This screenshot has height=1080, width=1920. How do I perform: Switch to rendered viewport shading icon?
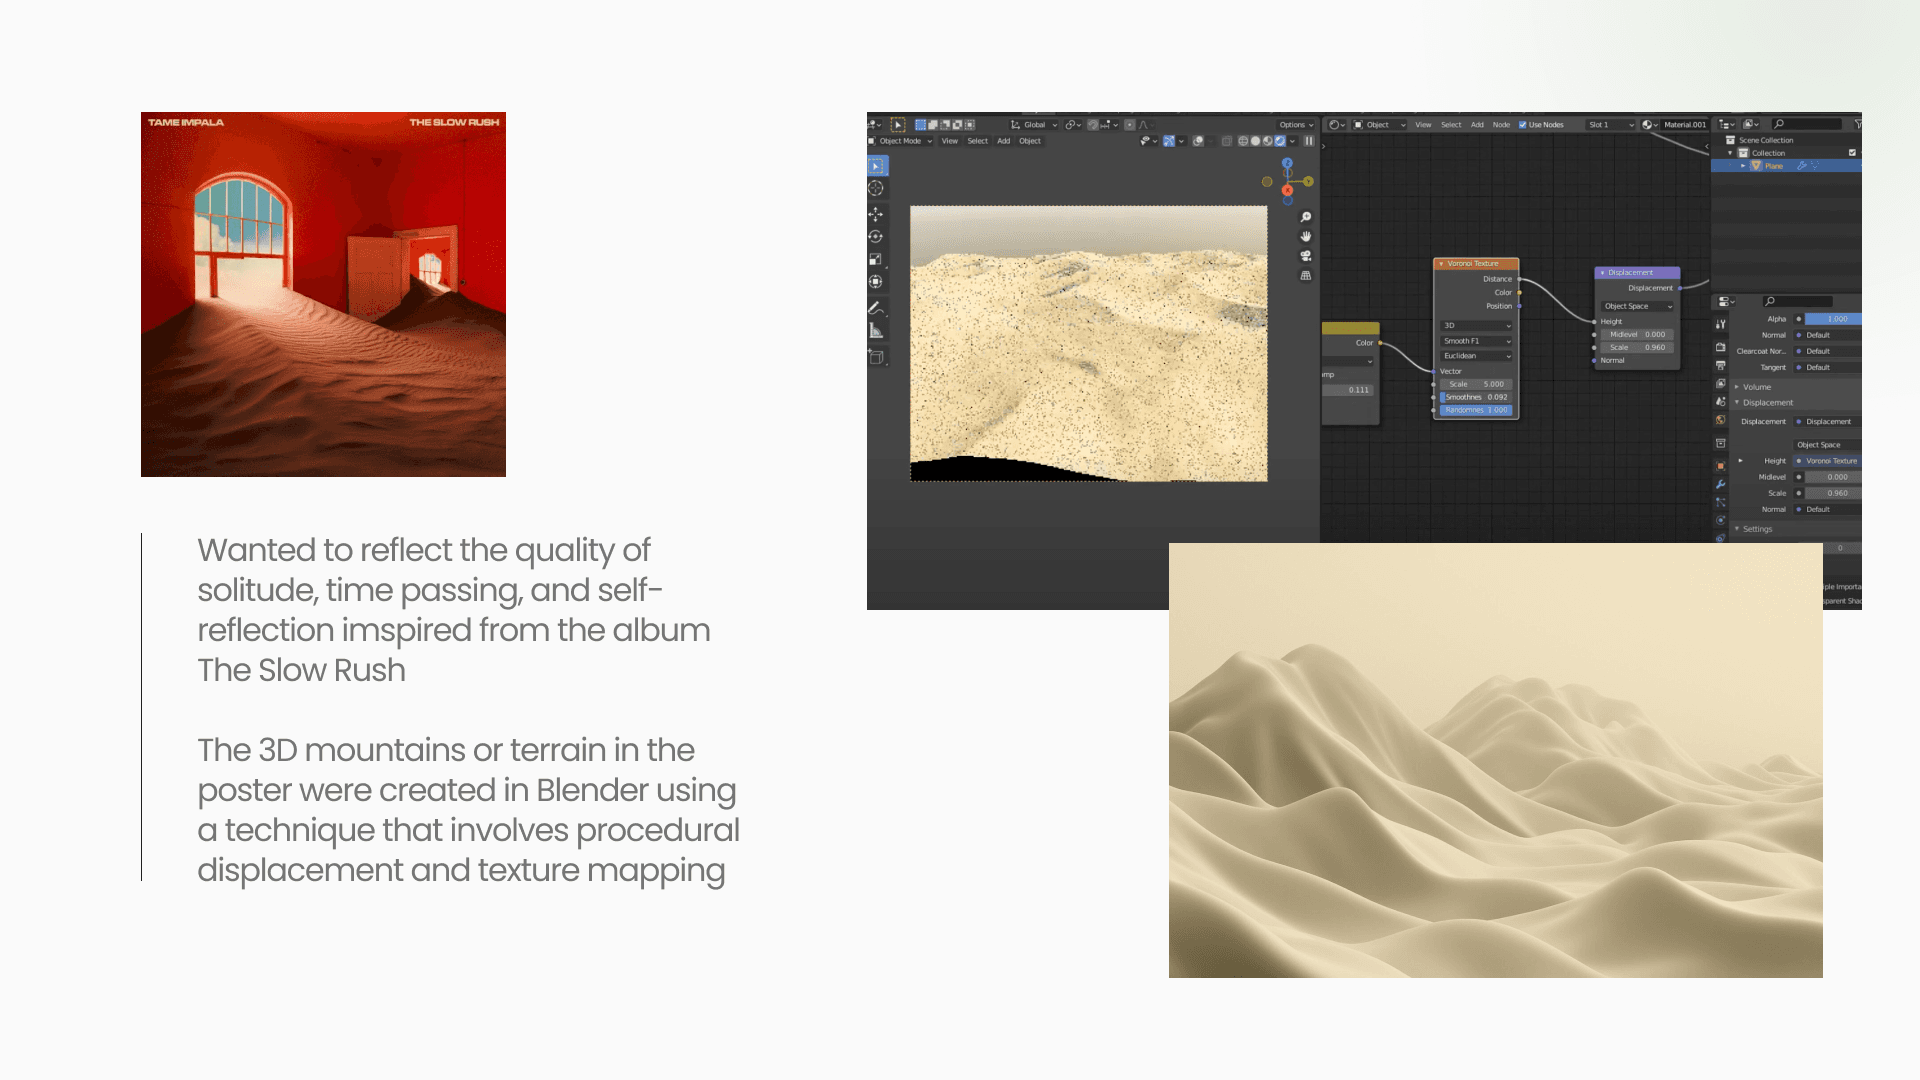click(x=1280, y=141)
